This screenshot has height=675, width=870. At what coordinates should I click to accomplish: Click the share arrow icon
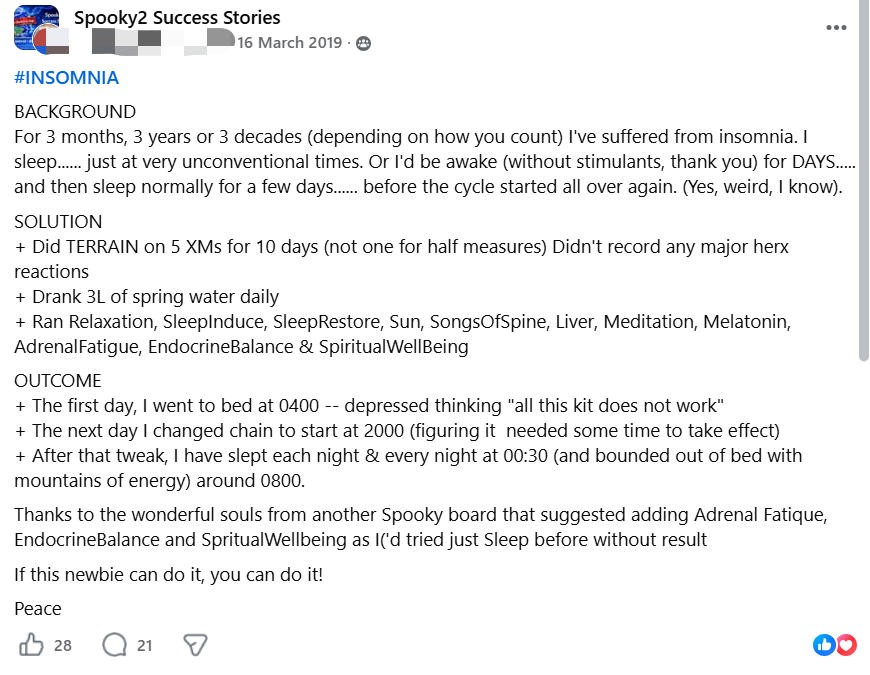click(195, 645)
